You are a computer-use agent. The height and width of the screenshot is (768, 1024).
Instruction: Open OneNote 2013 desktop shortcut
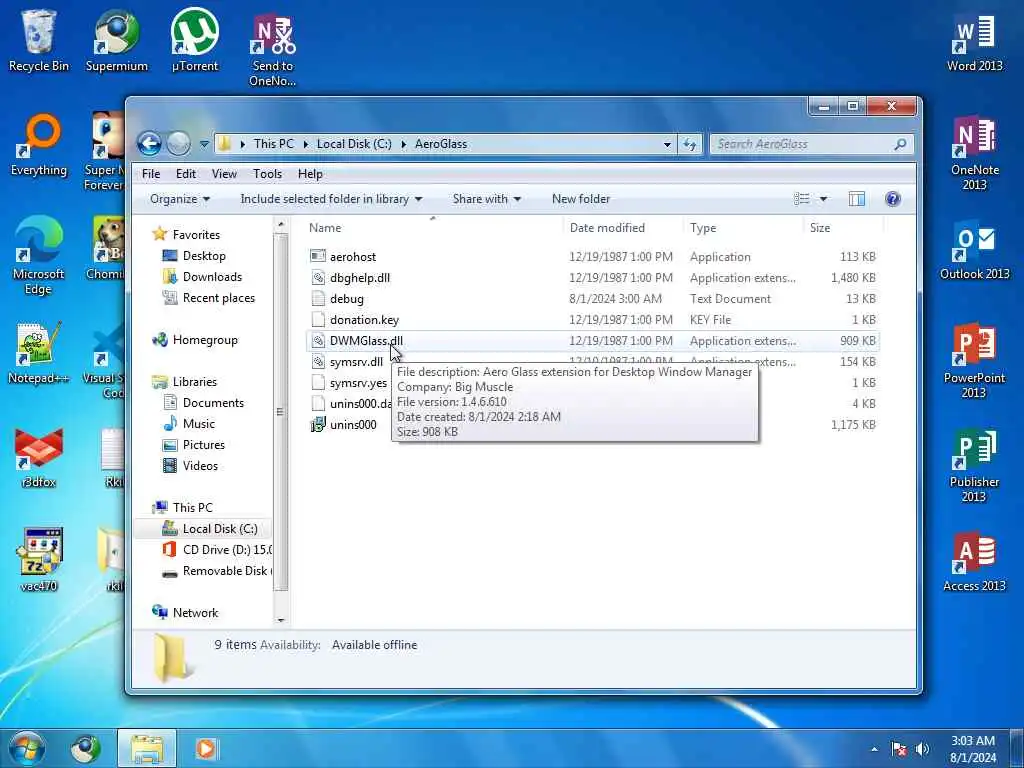click(974, 152)
